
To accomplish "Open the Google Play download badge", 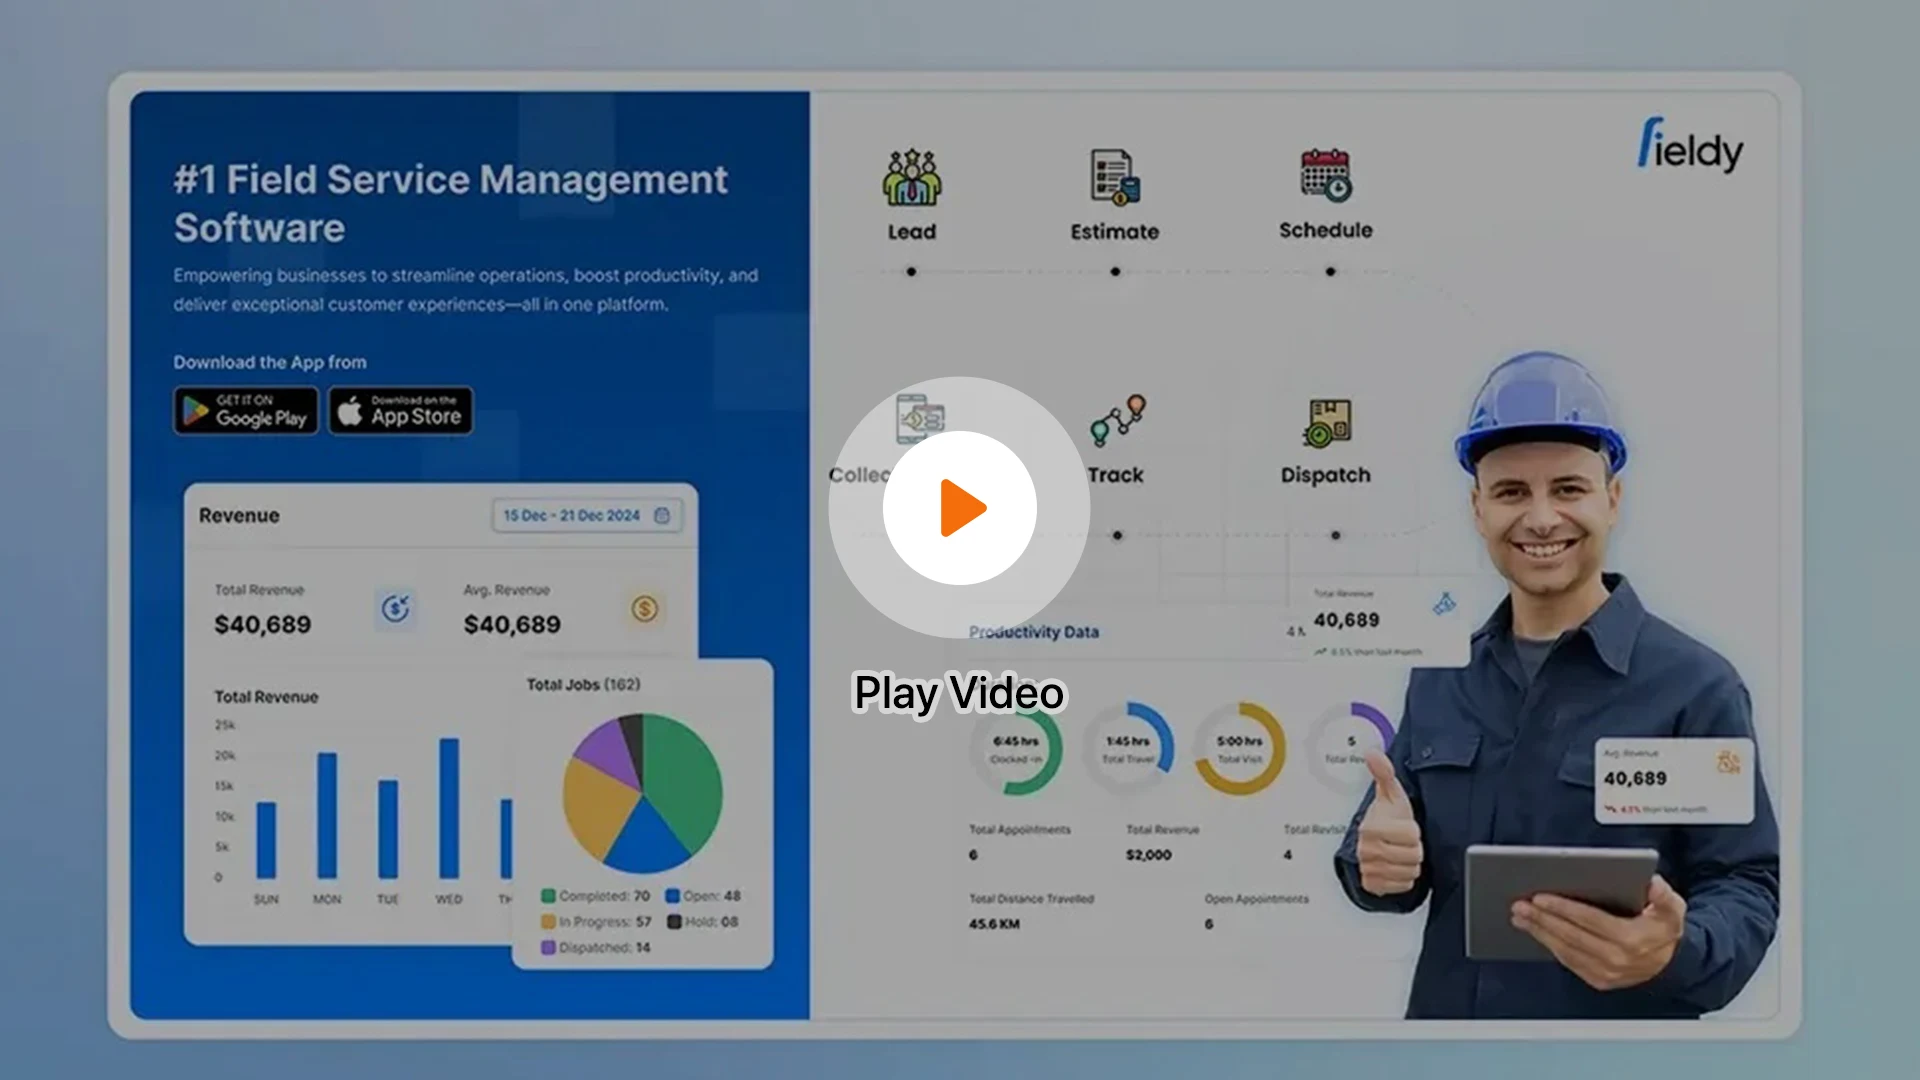I will [246, 411].
